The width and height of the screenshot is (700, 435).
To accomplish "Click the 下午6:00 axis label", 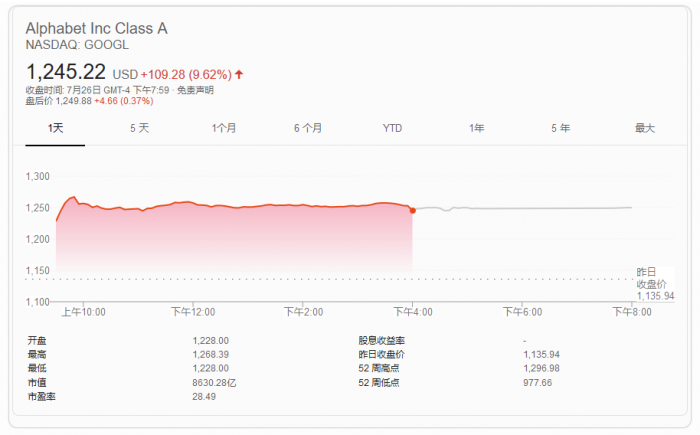I will (x=522, y=312).
